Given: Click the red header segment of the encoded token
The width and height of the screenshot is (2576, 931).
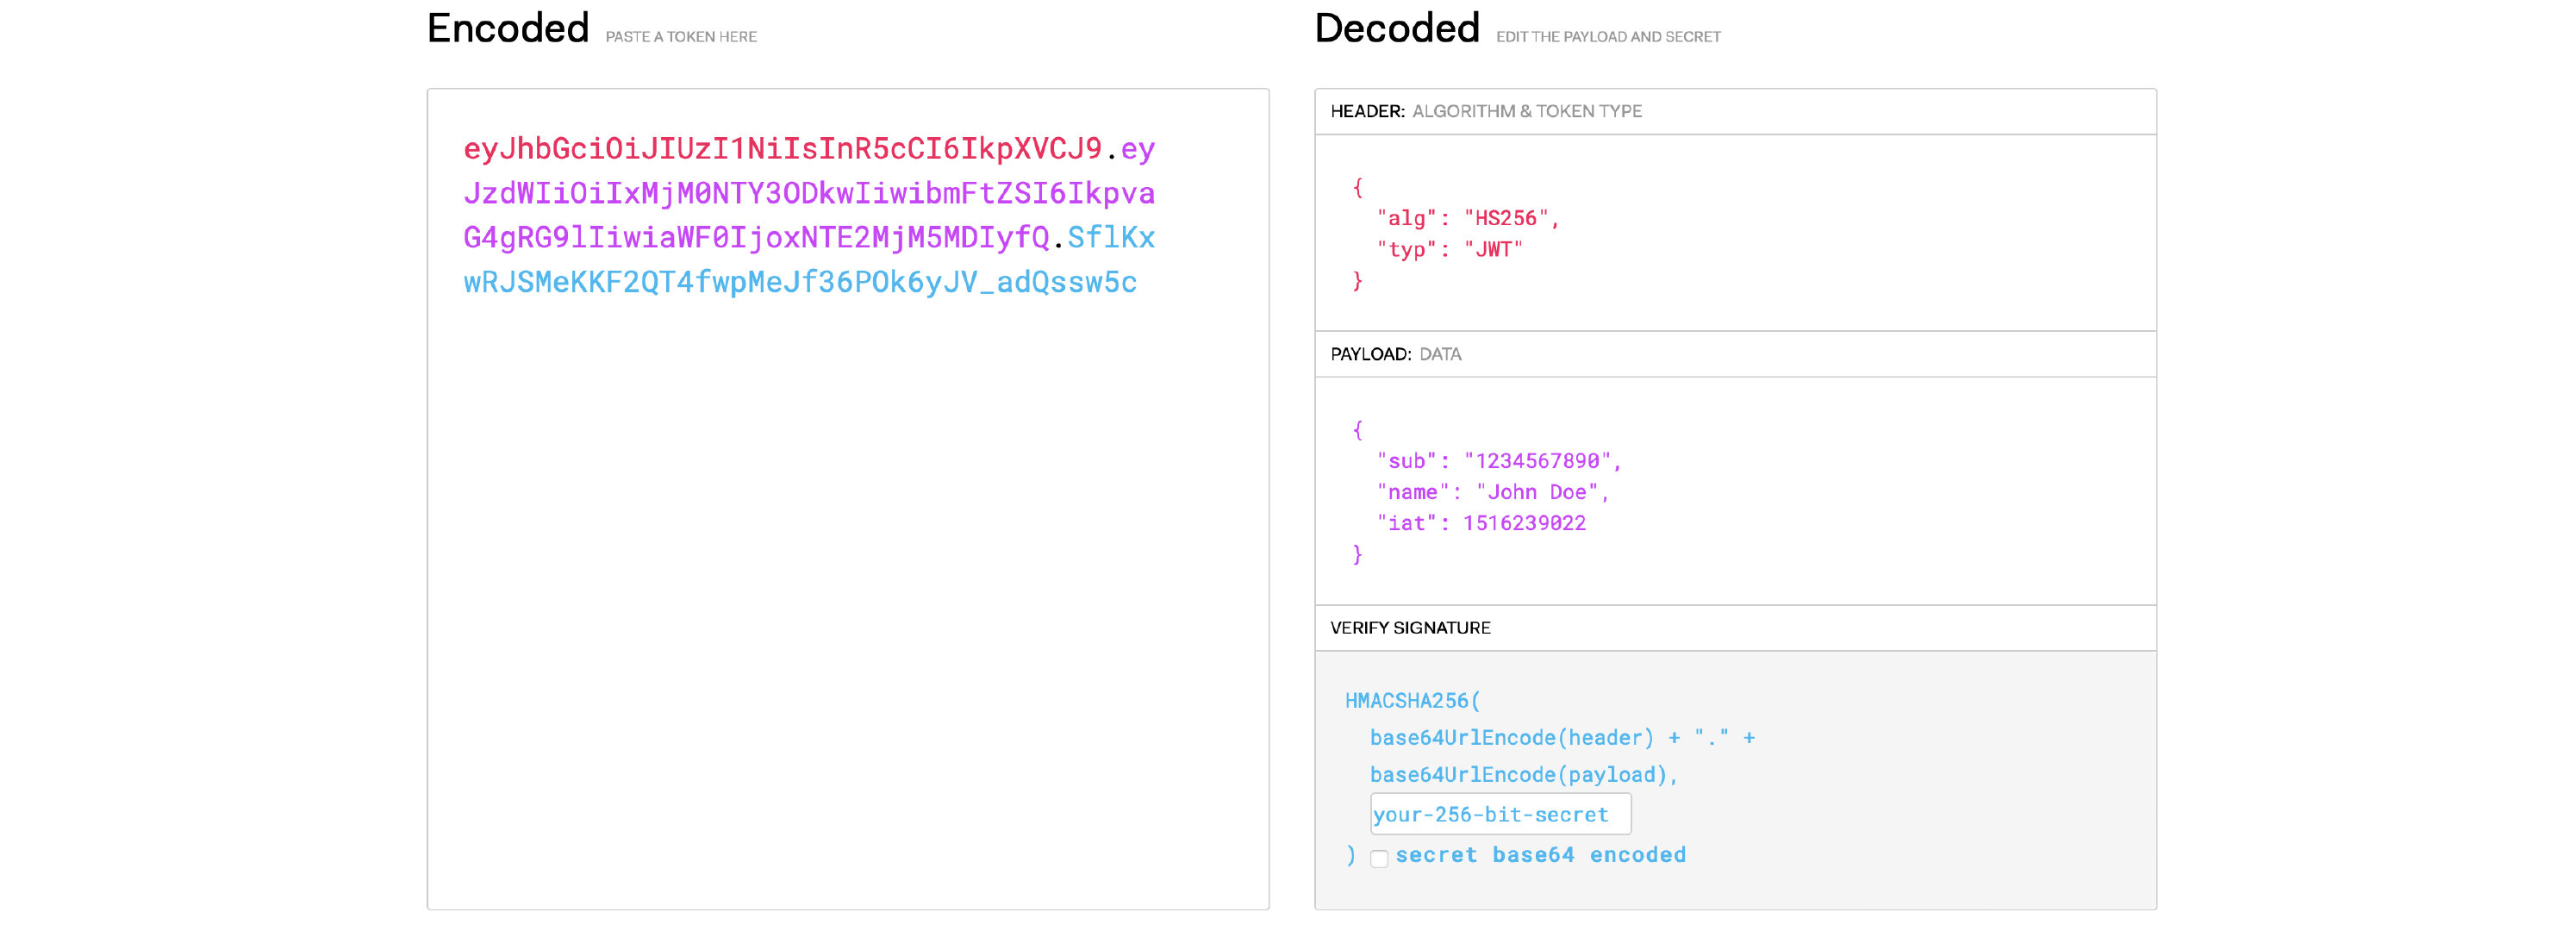Looking at the screenshot, I should (x=782, y=149).
